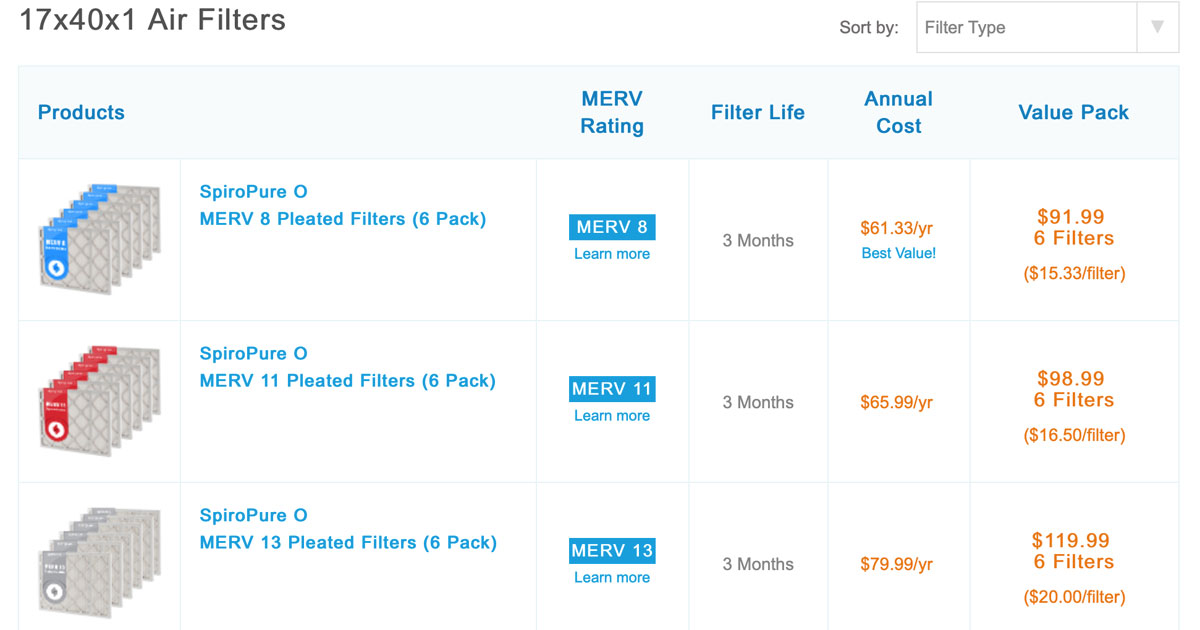Select the $119.99 6 Filters value pack
The width and height of the screenshot is (1200, 630).
coord(1074,552)
